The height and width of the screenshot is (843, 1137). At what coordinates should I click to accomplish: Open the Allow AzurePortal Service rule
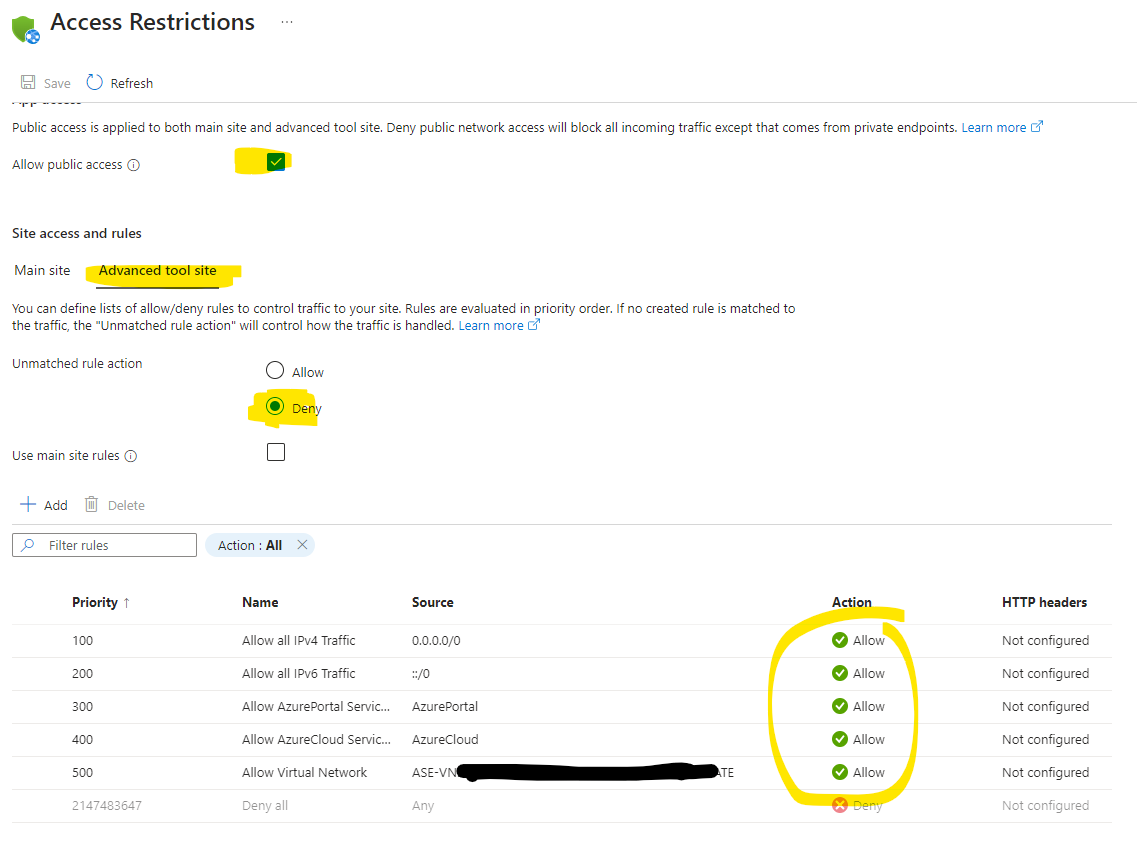point(316,707)
